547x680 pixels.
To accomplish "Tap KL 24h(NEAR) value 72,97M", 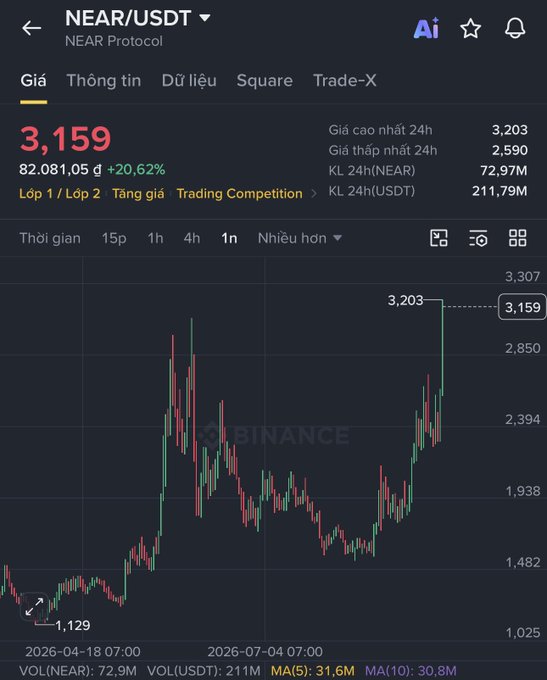I will (504, 170).
